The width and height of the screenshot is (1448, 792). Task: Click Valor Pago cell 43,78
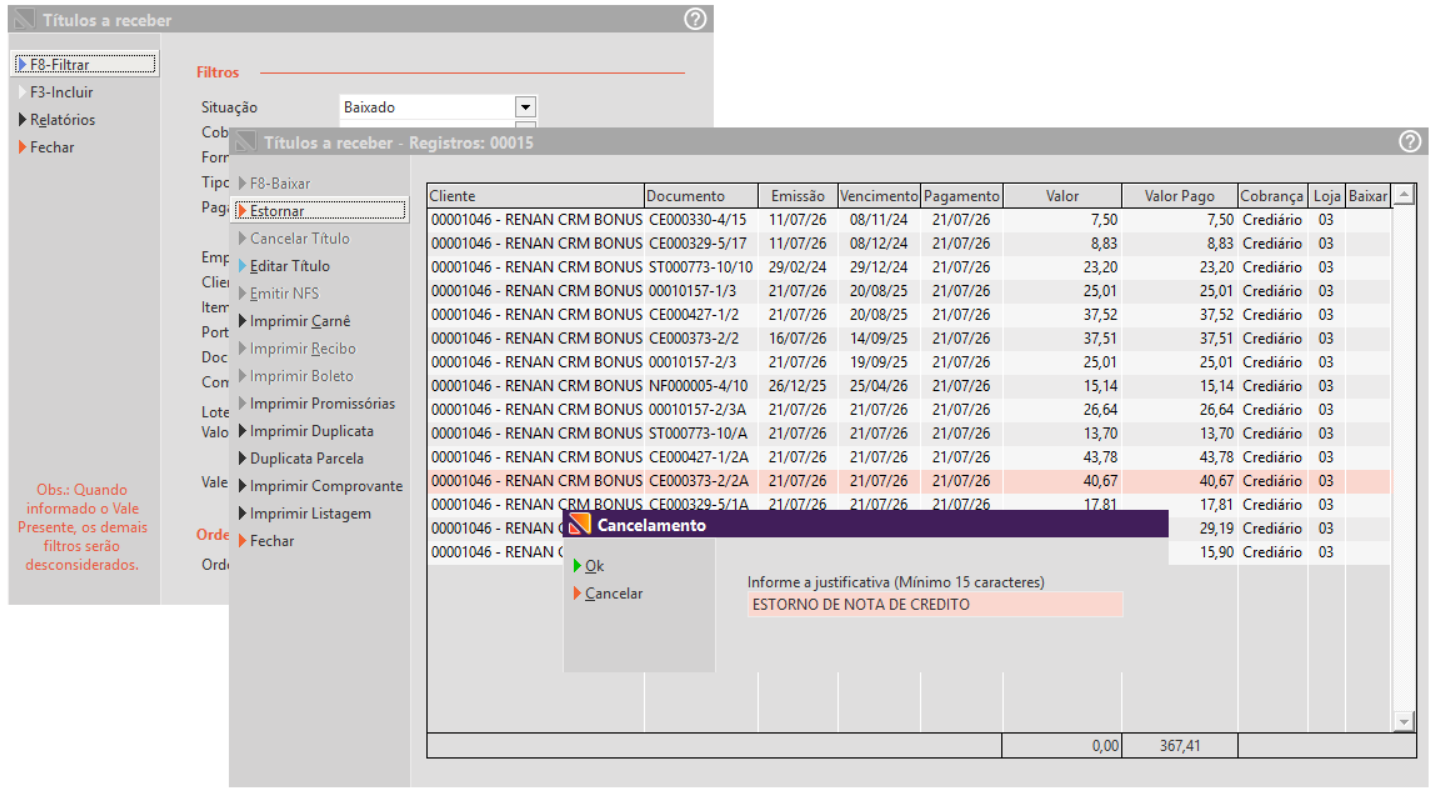click(1179, 457)
